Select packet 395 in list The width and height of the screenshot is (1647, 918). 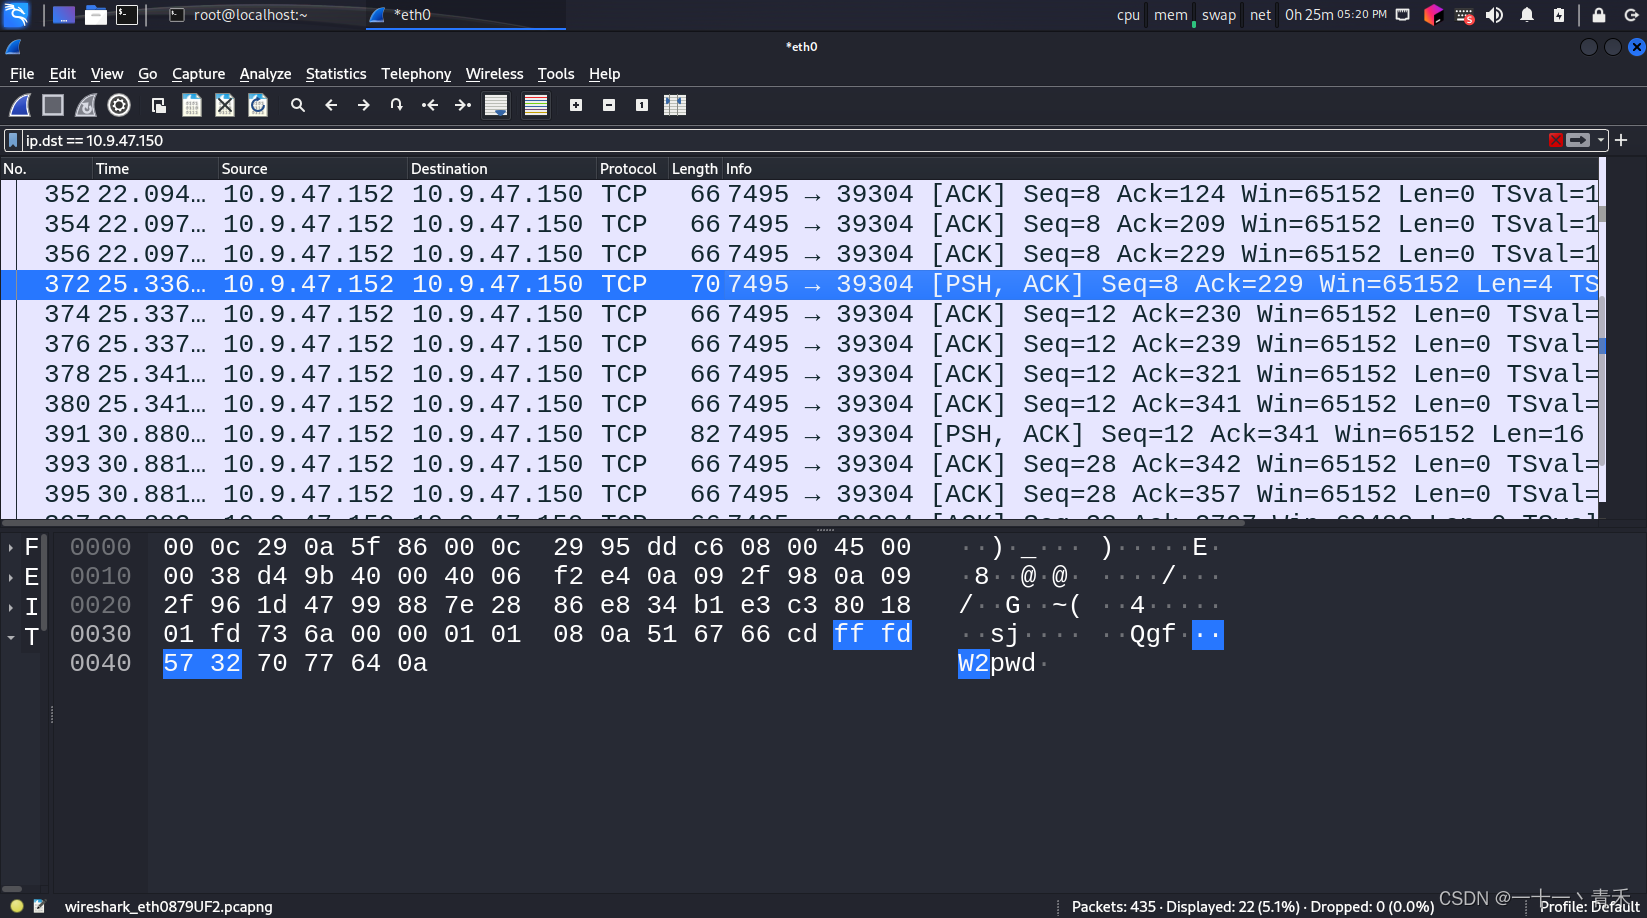click(800, 494)
